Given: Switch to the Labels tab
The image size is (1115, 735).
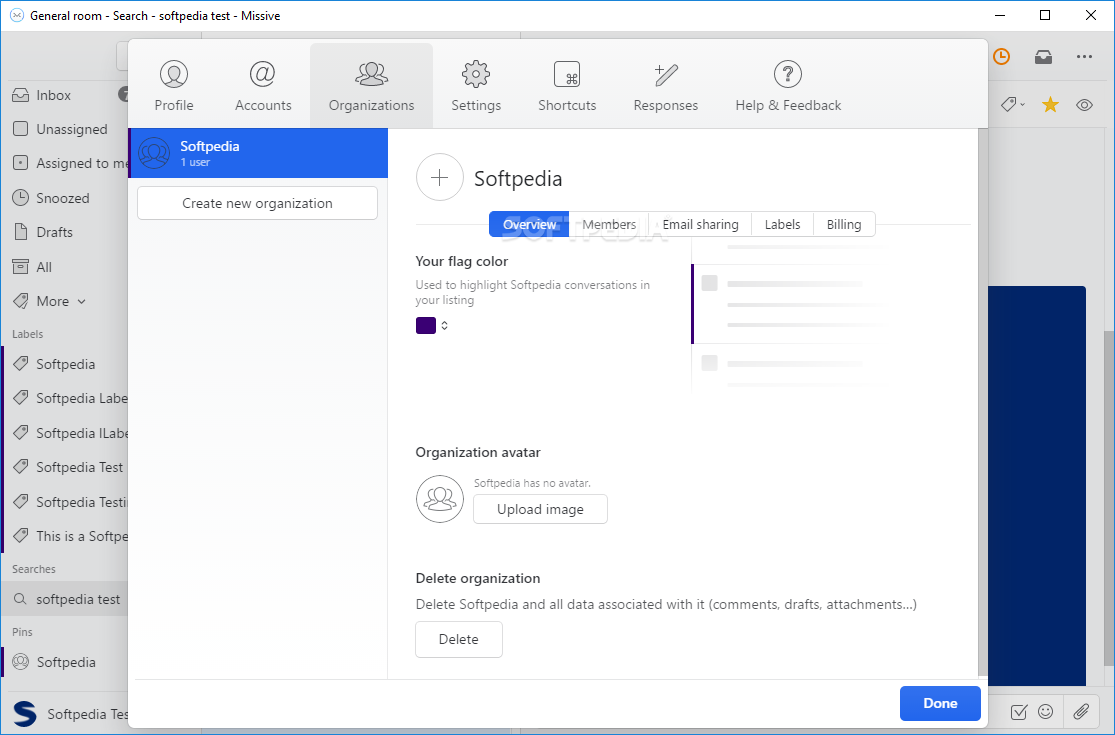Looking at the screenshot, I should point(782,225).
